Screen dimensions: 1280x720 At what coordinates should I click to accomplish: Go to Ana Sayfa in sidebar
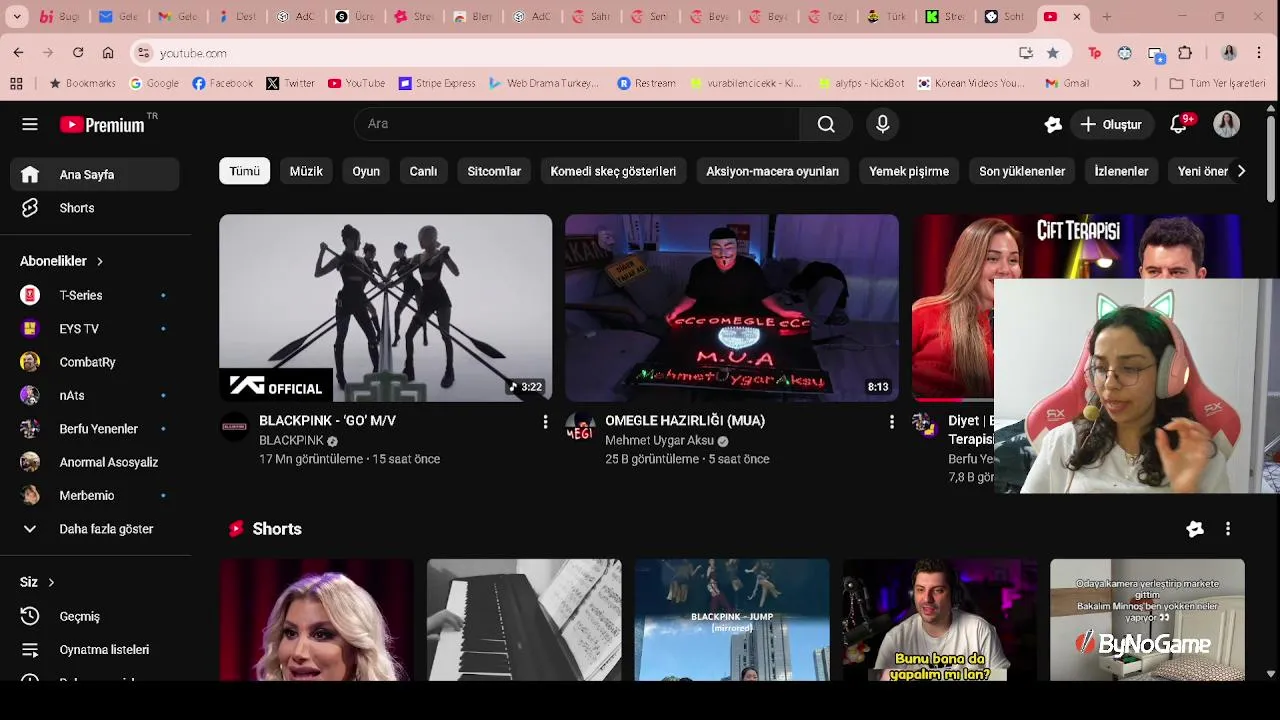tap(96, 174)
